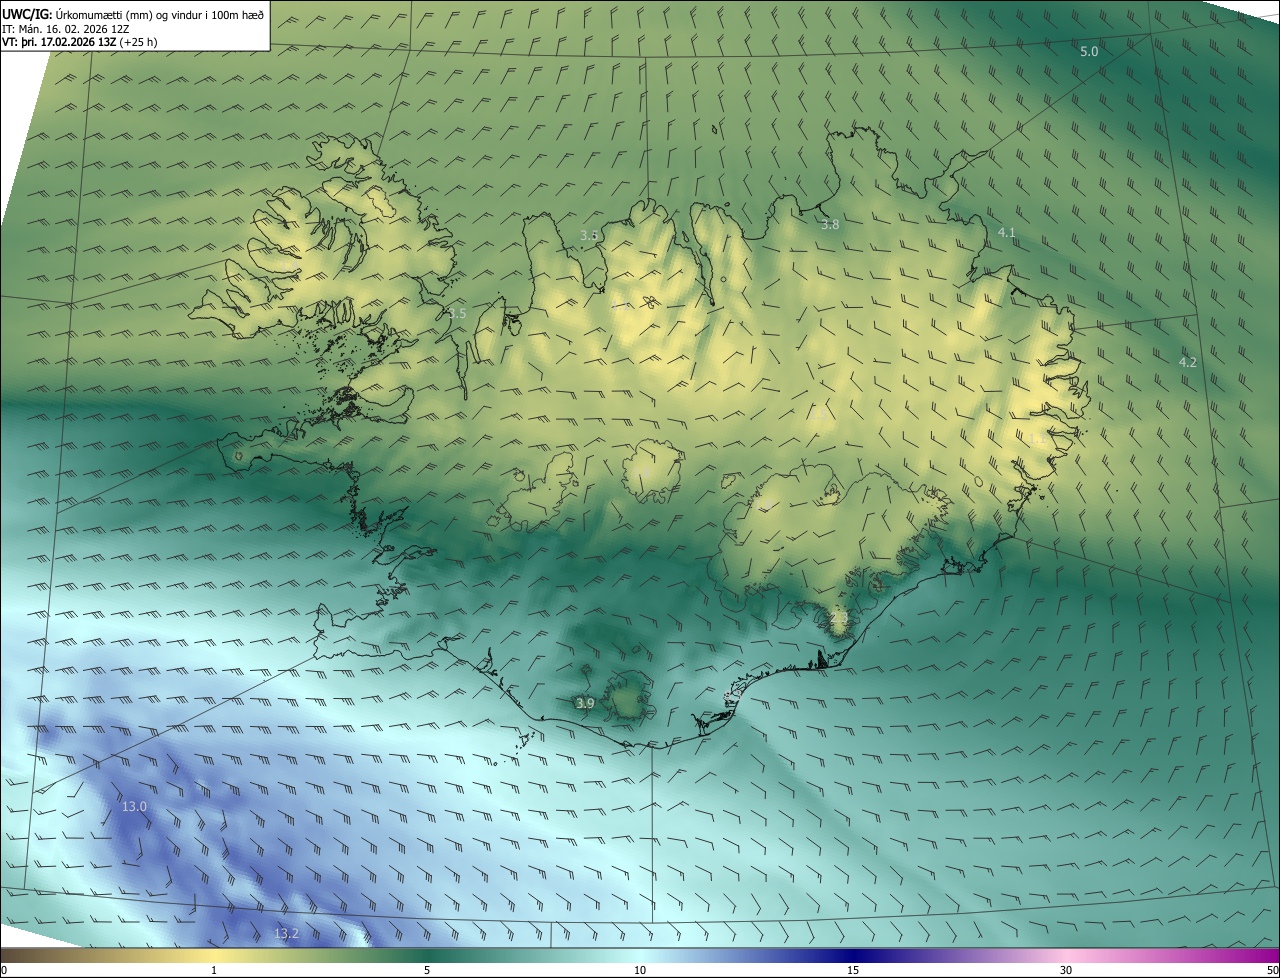The height and width of the screenshot is (978, 1280).
Task: Click the '1' tick label on the color scale
Action: coord(214,971)
